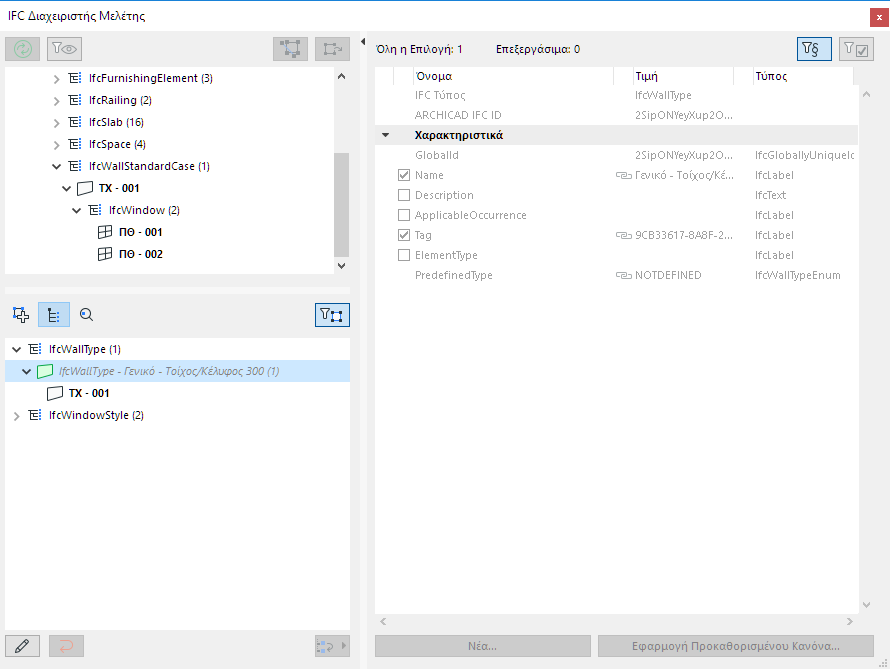
Task: Collapse the IfcWindow (2) node
Action: (77, 211)
